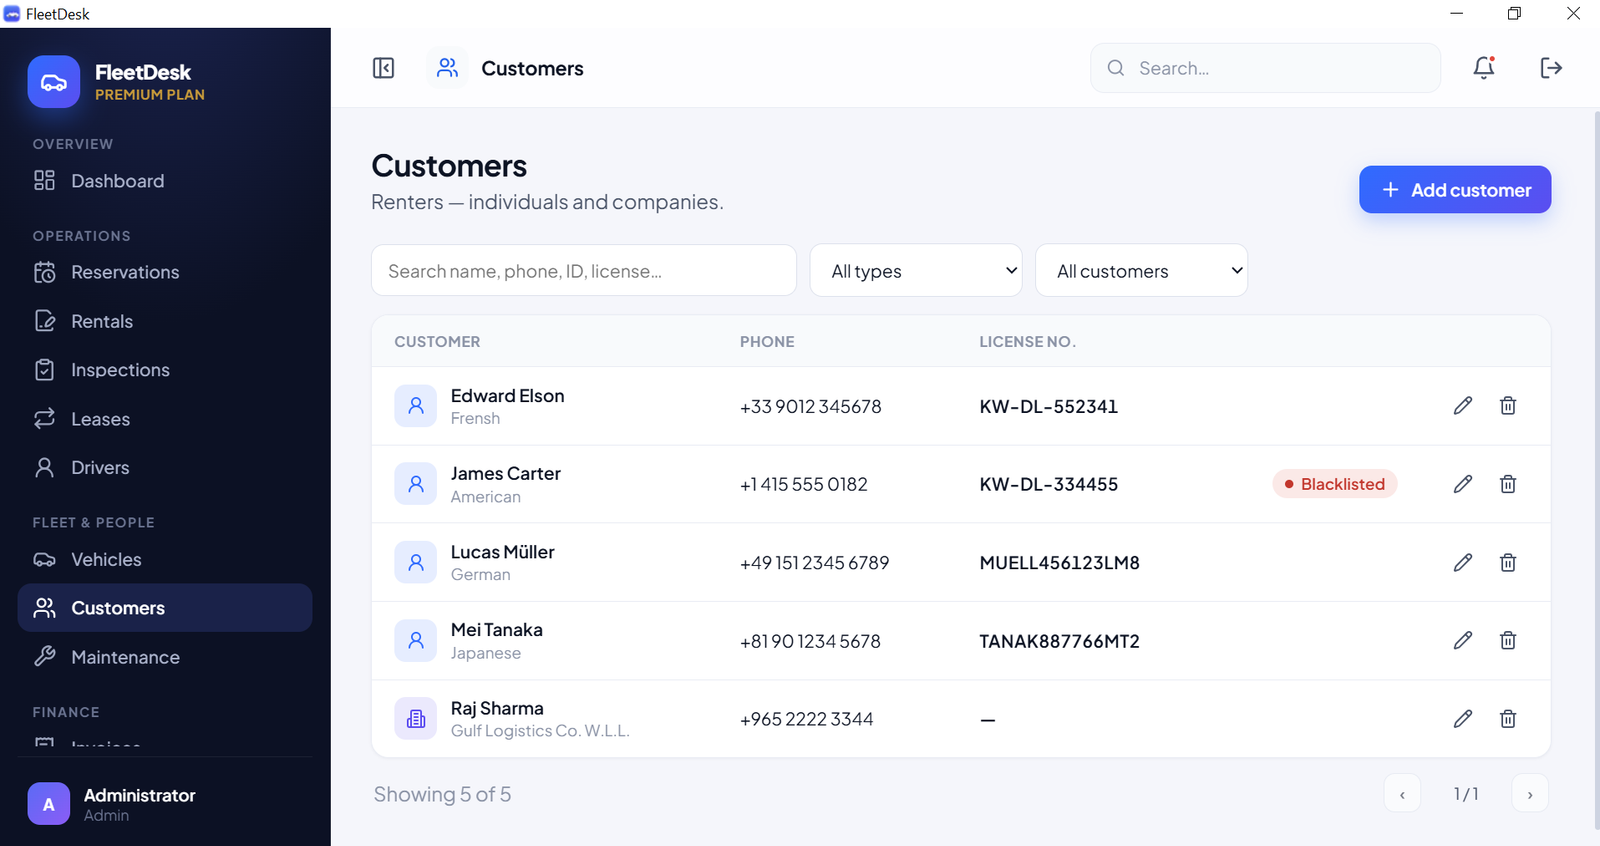Click the magnifier icon in global search
The height and width of the screenshot is (846, 1600).
click(1116, 68)
